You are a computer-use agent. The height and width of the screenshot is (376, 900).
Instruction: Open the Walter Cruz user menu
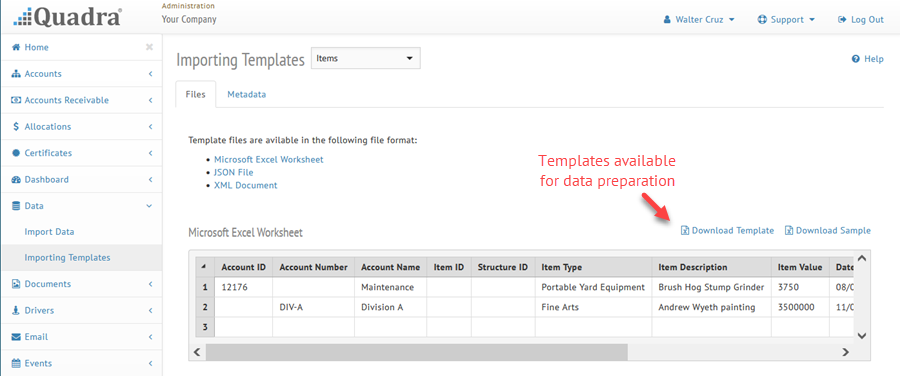699,20
